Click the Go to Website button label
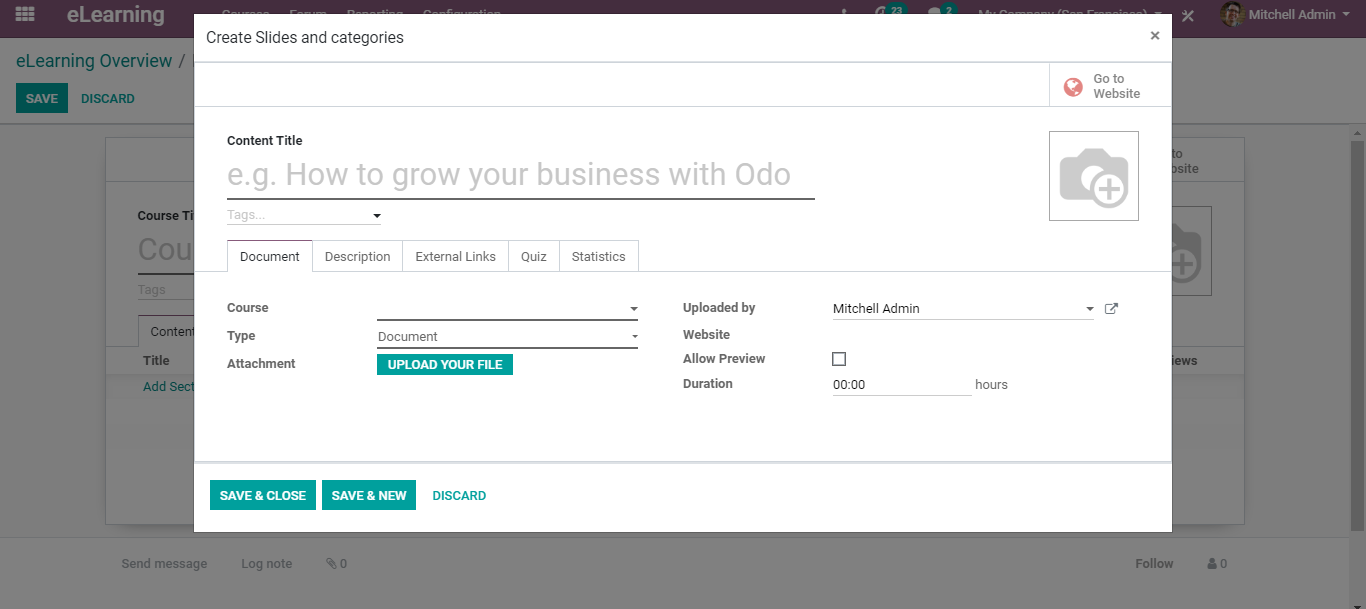 click(1116, 86)
